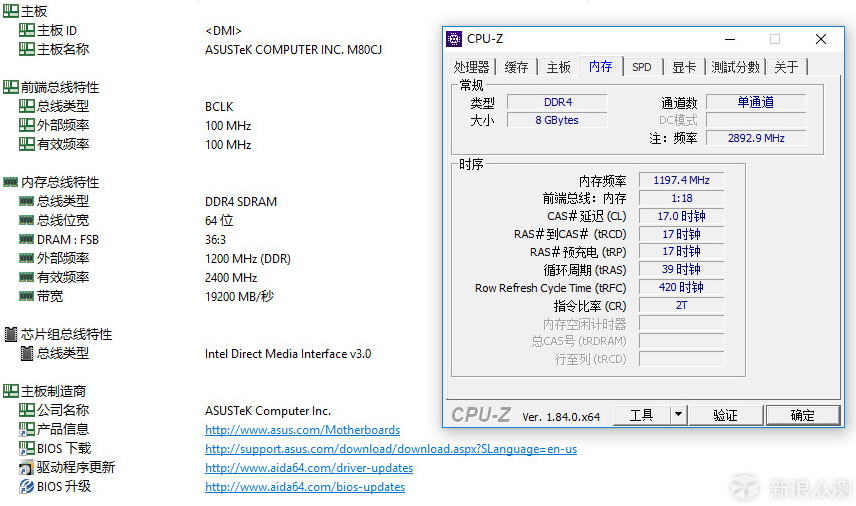
Task: Click the 前端总线特性 section icon
Action: (x=11, y=87)
